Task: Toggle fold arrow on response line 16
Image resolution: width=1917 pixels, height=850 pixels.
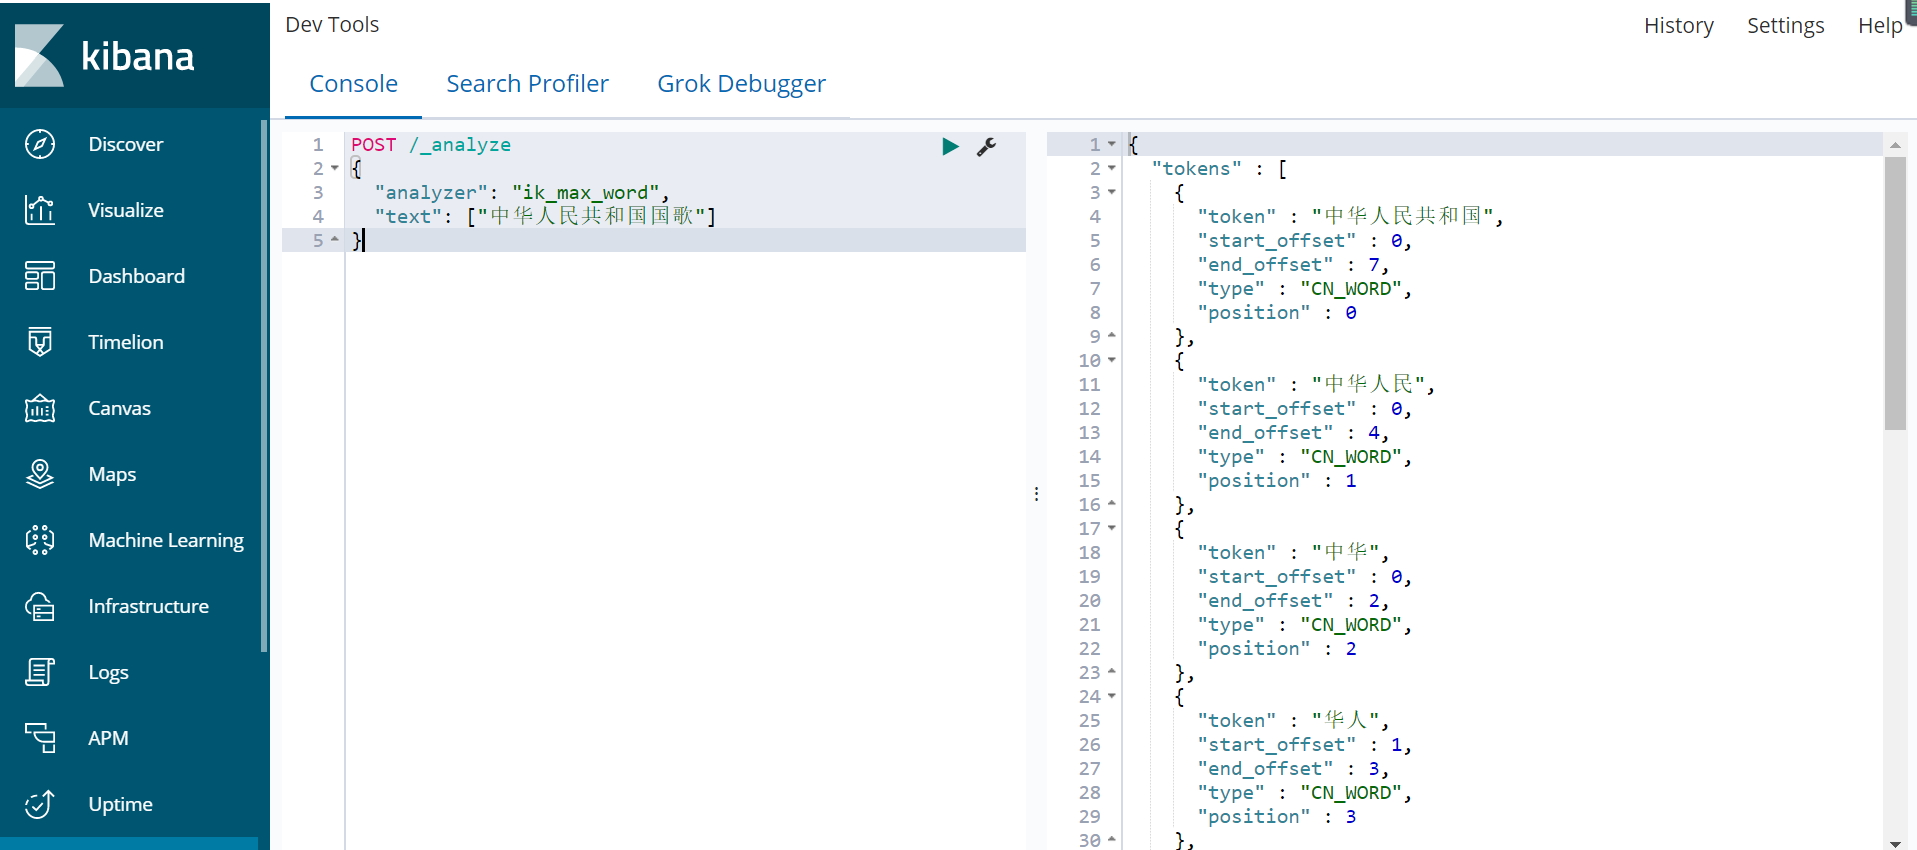Action: 1111,504
